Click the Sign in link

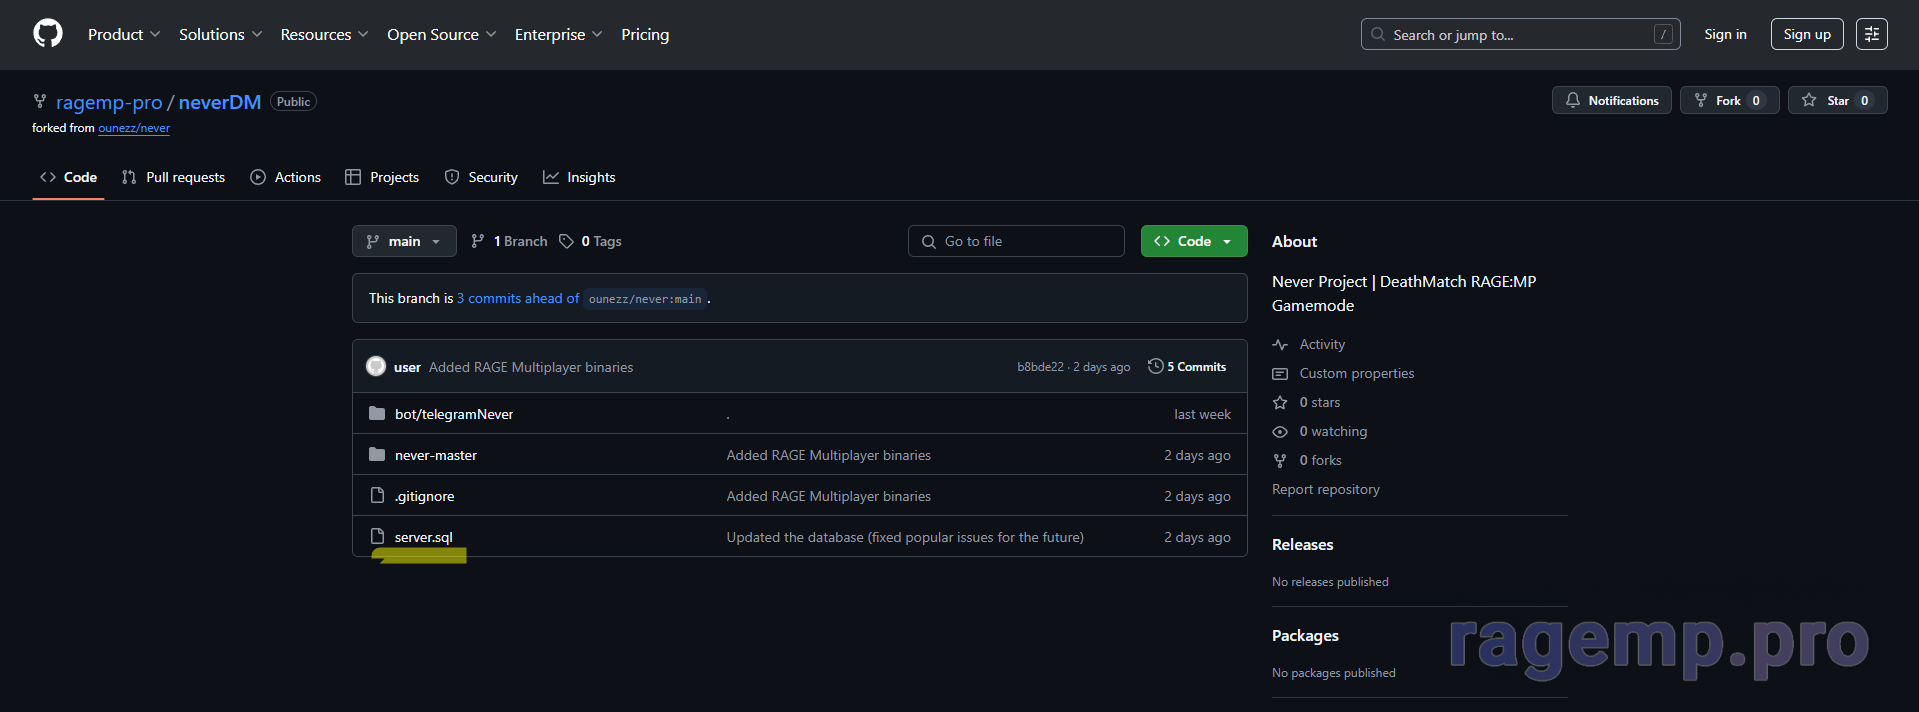pyautogui.click(x=1725, y=34)
